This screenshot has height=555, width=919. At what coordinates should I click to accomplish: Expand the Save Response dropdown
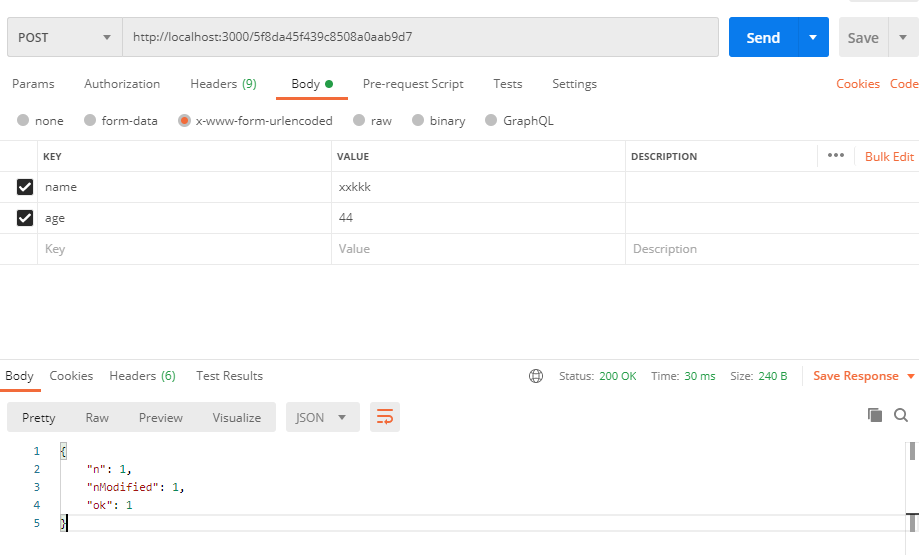(910, 376)
